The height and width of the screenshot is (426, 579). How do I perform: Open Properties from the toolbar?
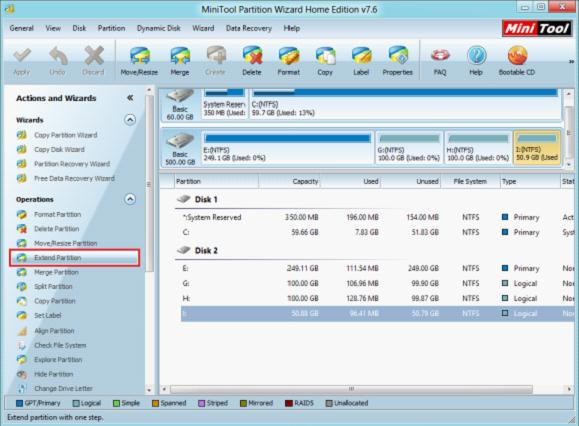coord(398,61)
